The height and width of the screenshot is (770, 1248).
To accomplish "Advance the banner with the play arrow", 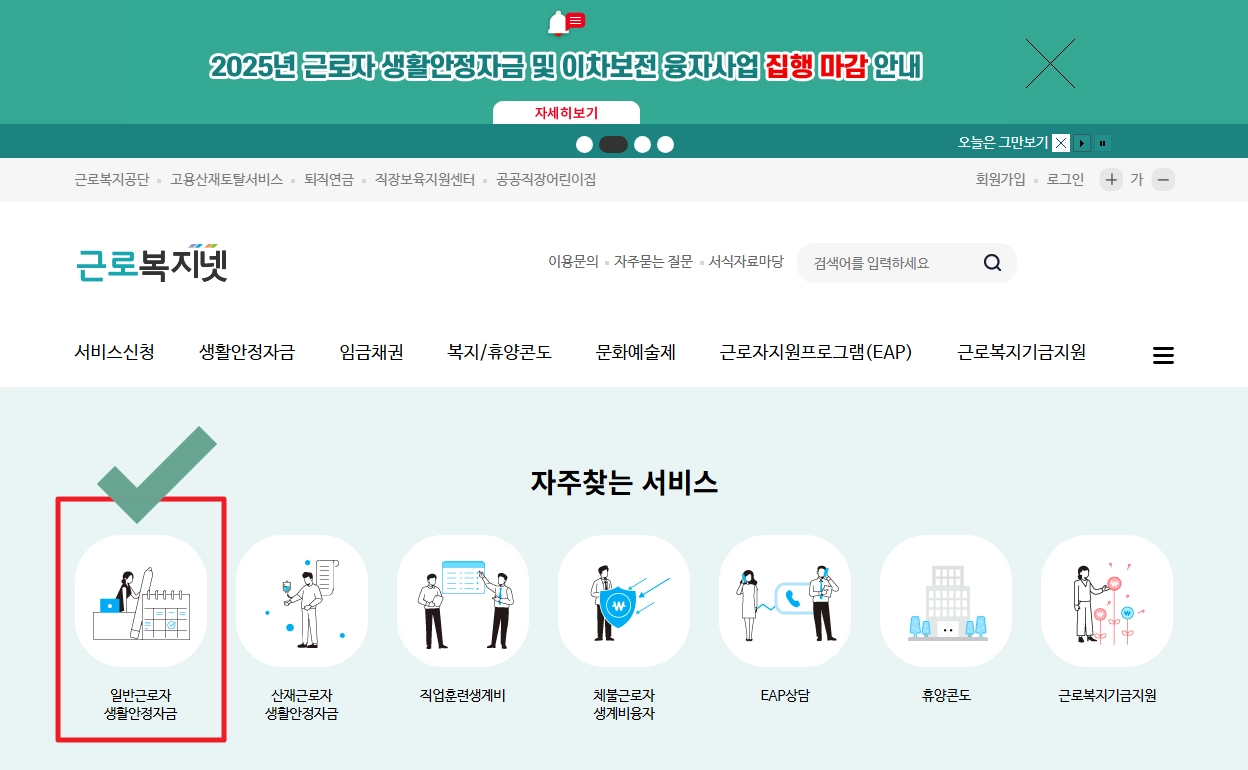I will coord(1082,143).
